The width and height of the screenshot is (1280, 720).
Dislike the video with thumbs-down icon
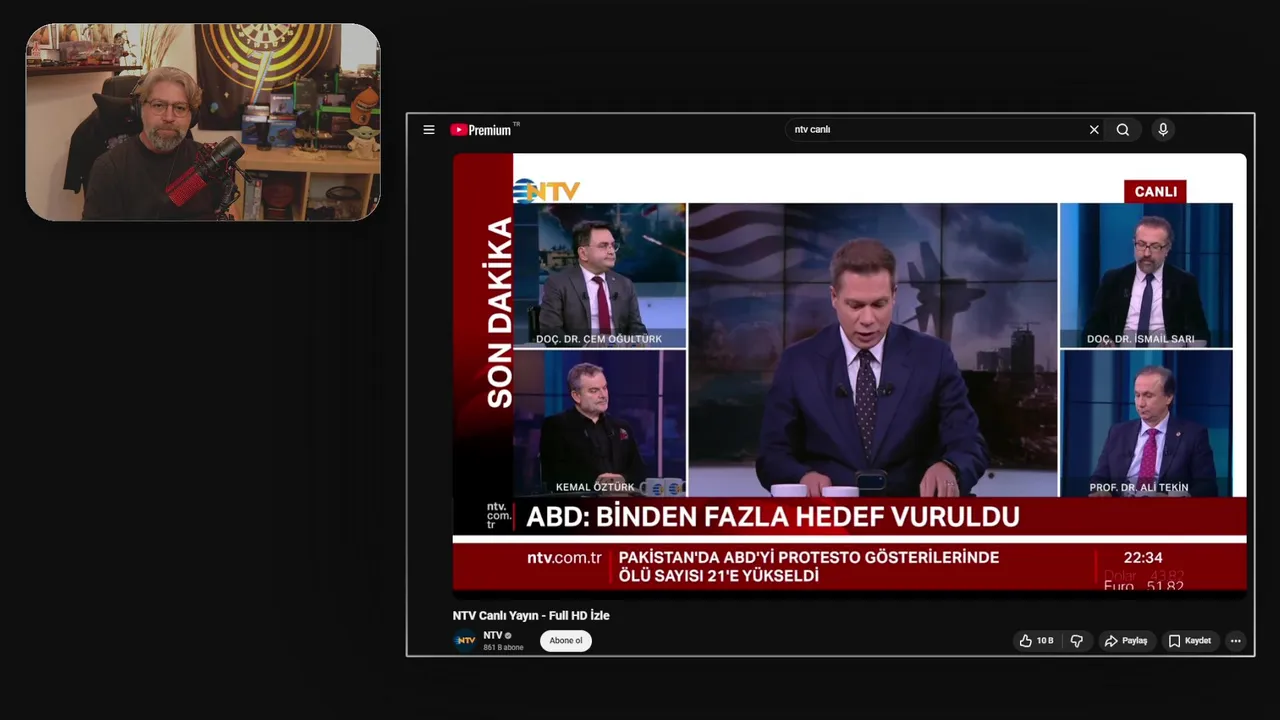point(1077,641)
